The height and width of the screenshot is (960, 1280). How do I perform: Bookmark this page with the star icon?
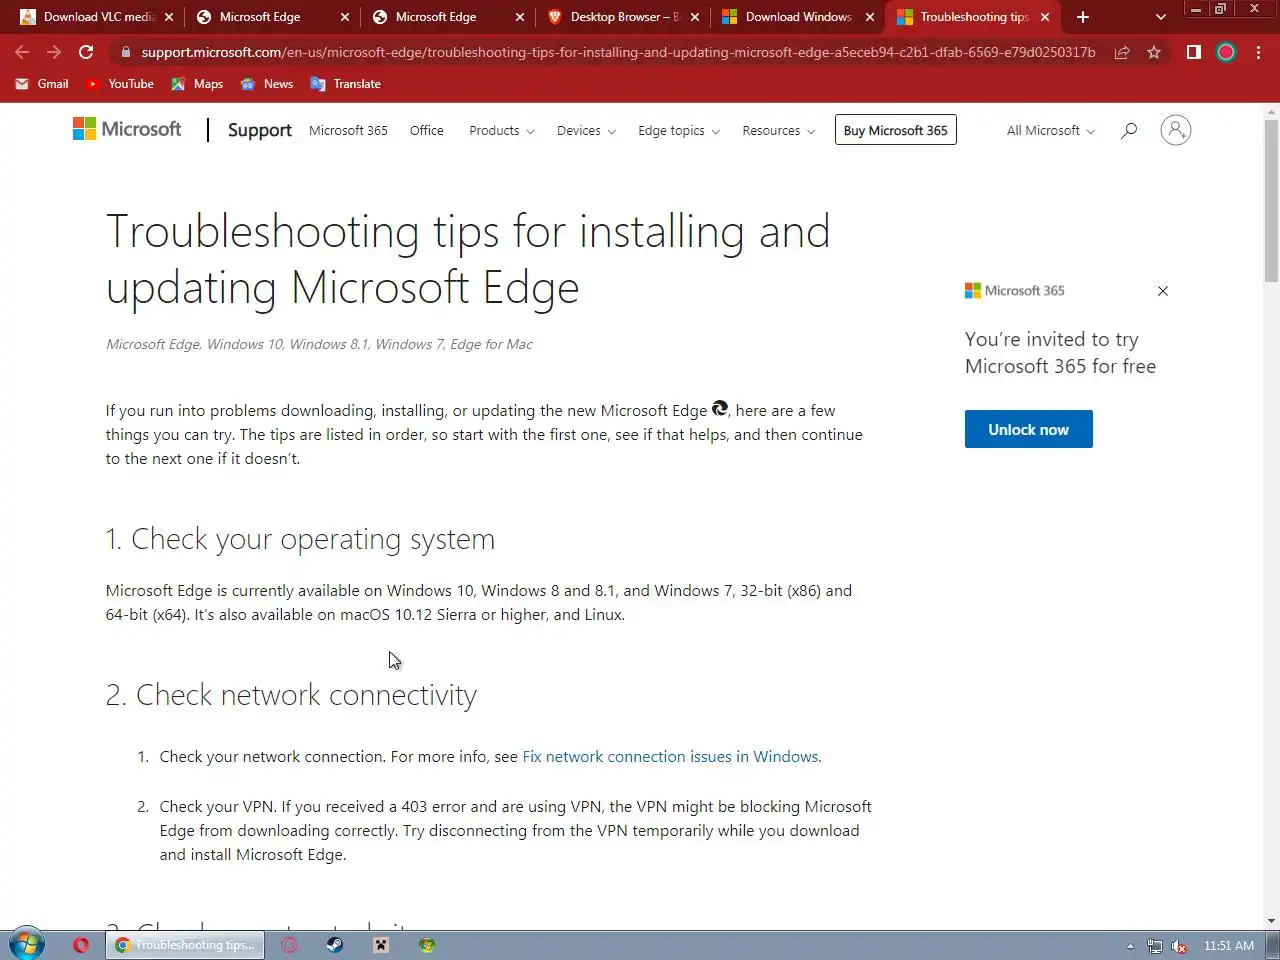[x=1154, y=52]
